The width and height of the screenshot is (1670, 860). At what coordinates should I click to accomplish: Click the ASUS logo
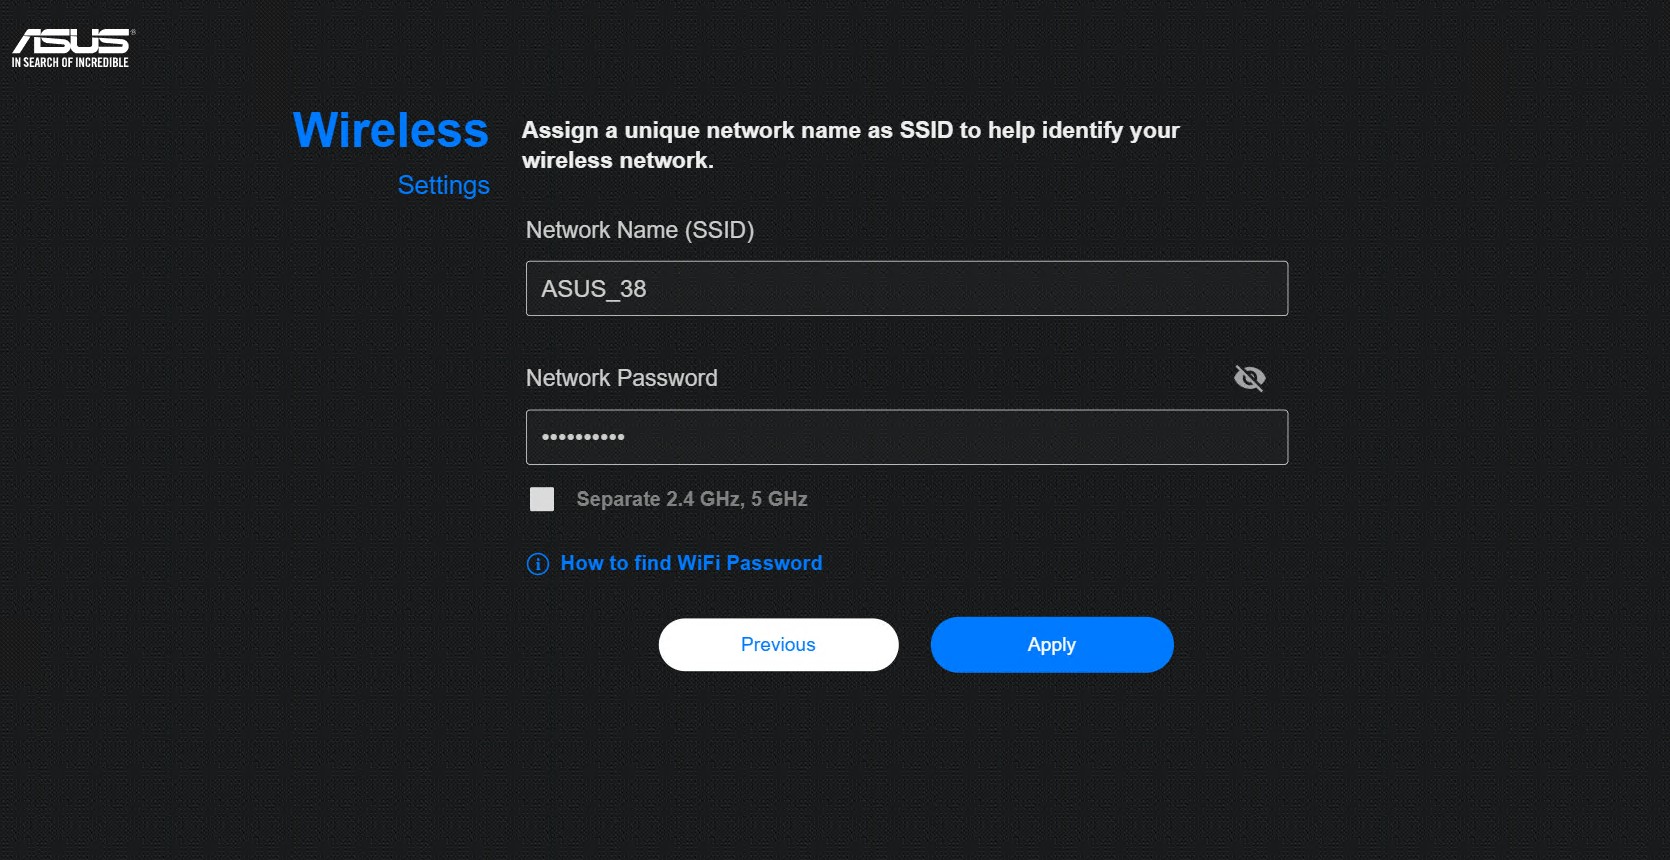pos(72,41)
